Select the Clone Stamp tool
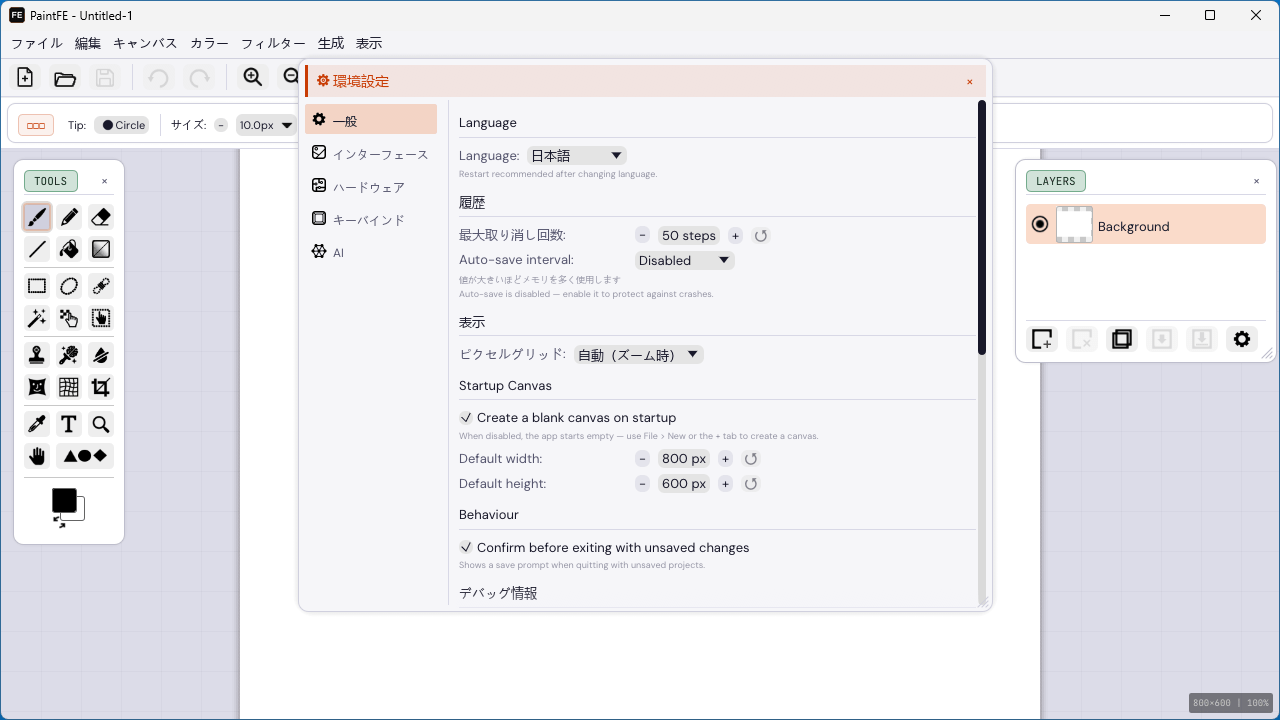The width and height of the screenshot is (1280, 720). (37, 355)
